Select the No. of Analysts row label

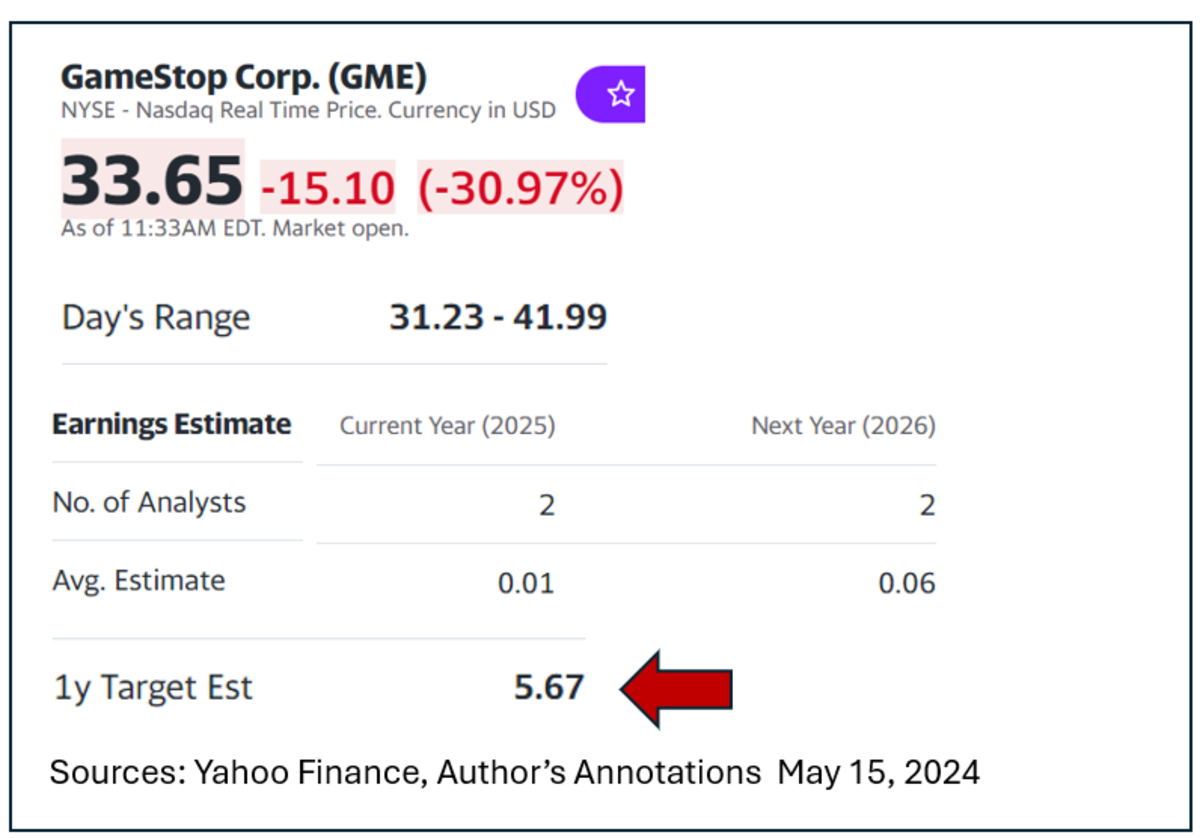coord(149,502)
